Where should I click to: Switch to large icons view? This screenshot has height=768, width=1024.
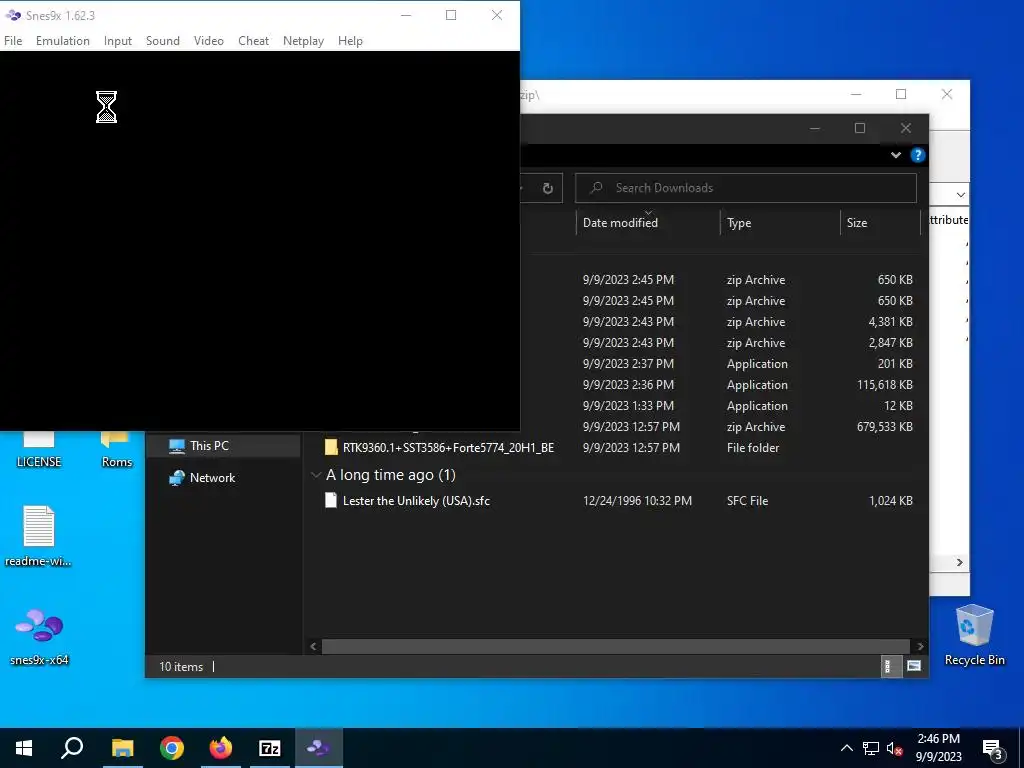point(914,666)
